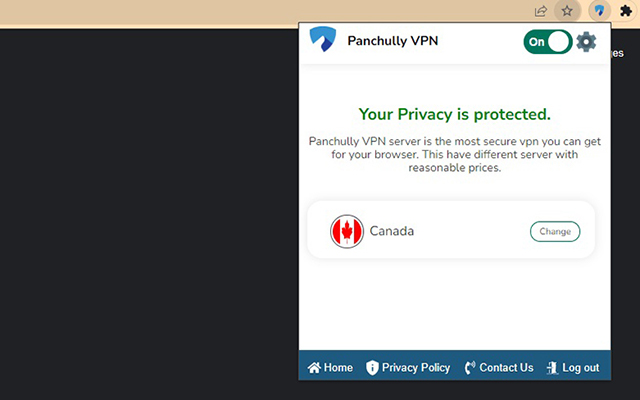Screen dimensions: 640x400
Task: Click the door icon beside Log out
Action: 552,368
